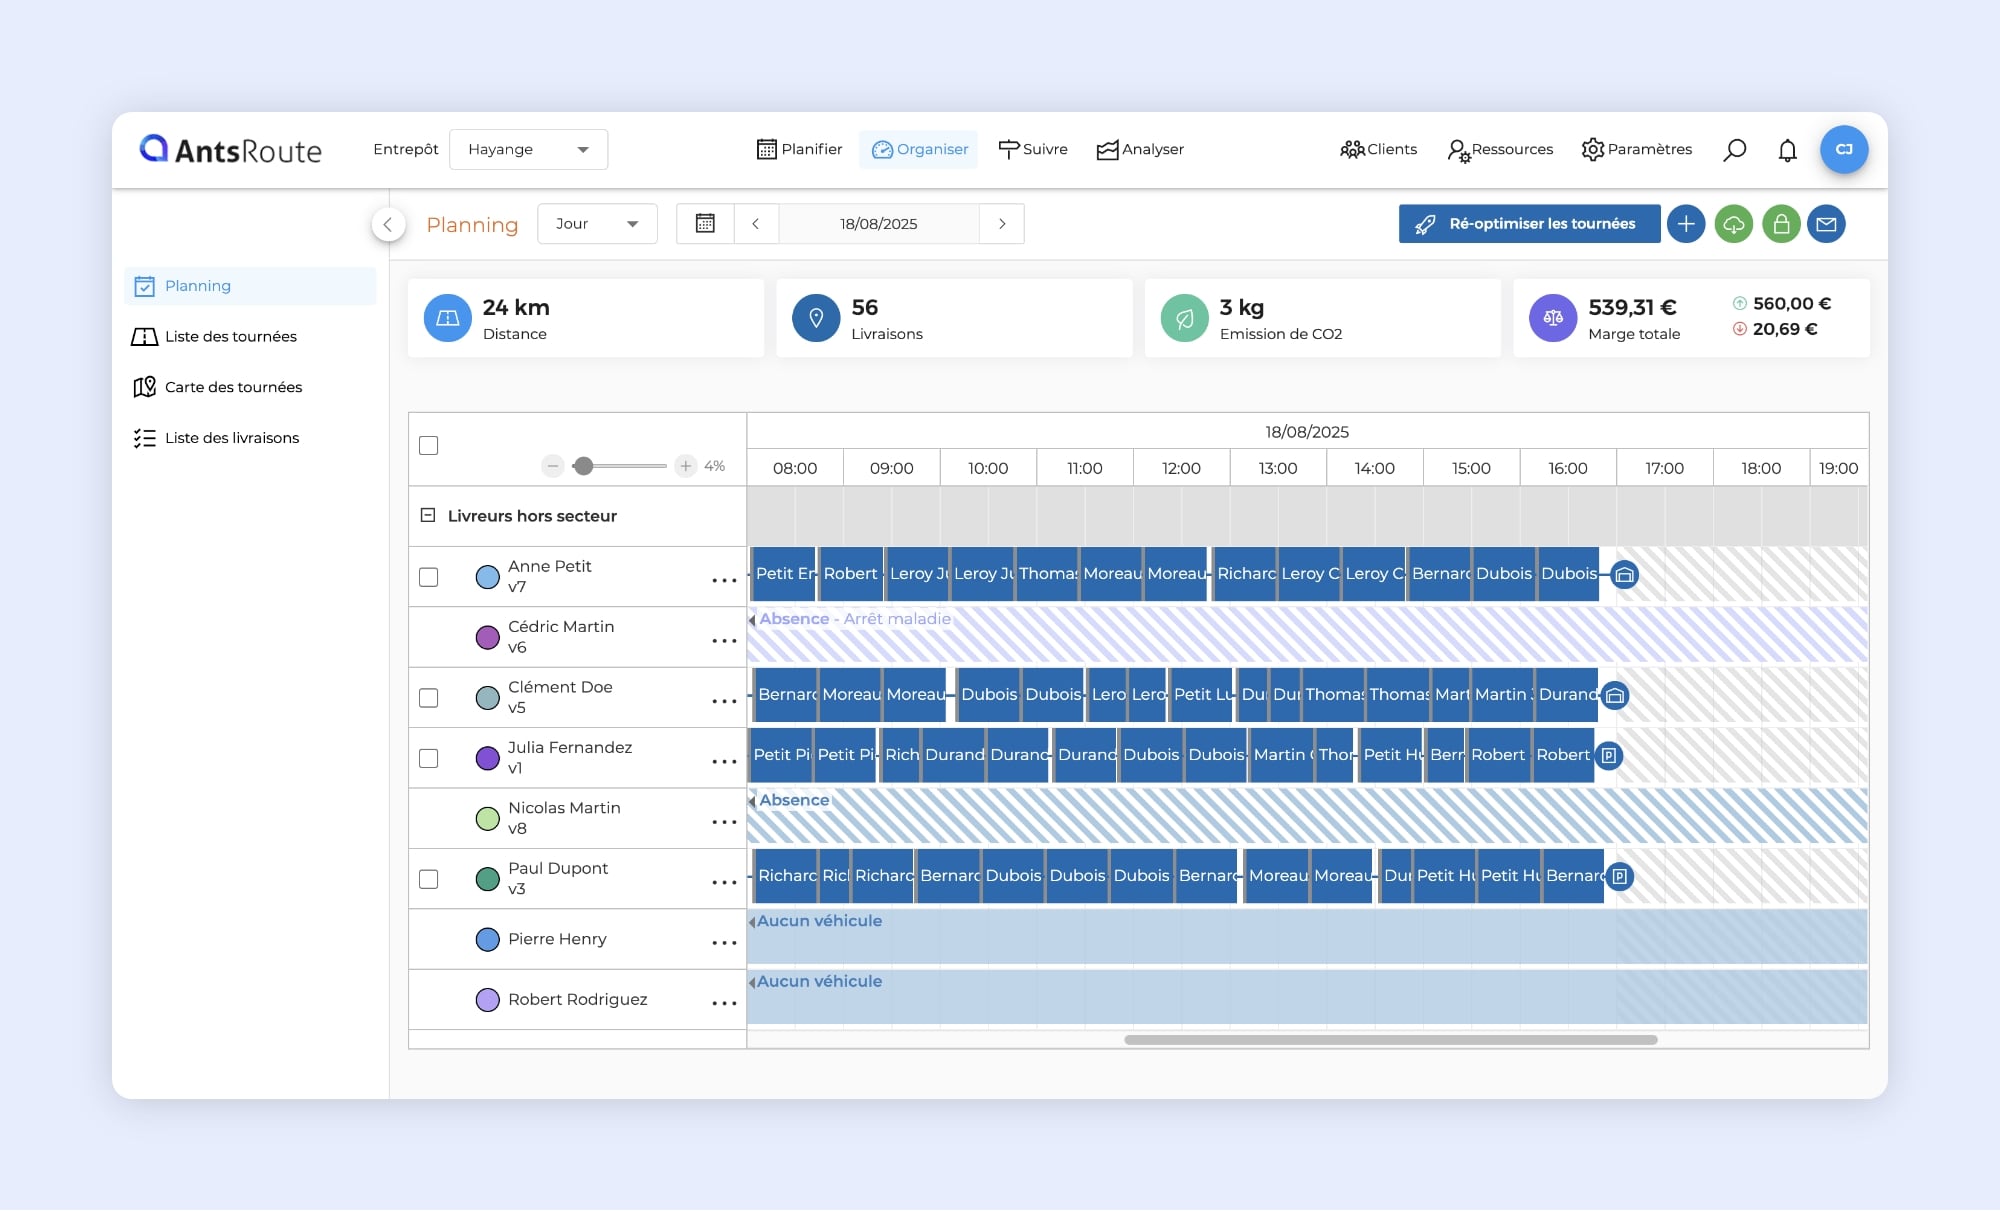
Task: Open the calendar date picker icon
Action: pos(705,224)
